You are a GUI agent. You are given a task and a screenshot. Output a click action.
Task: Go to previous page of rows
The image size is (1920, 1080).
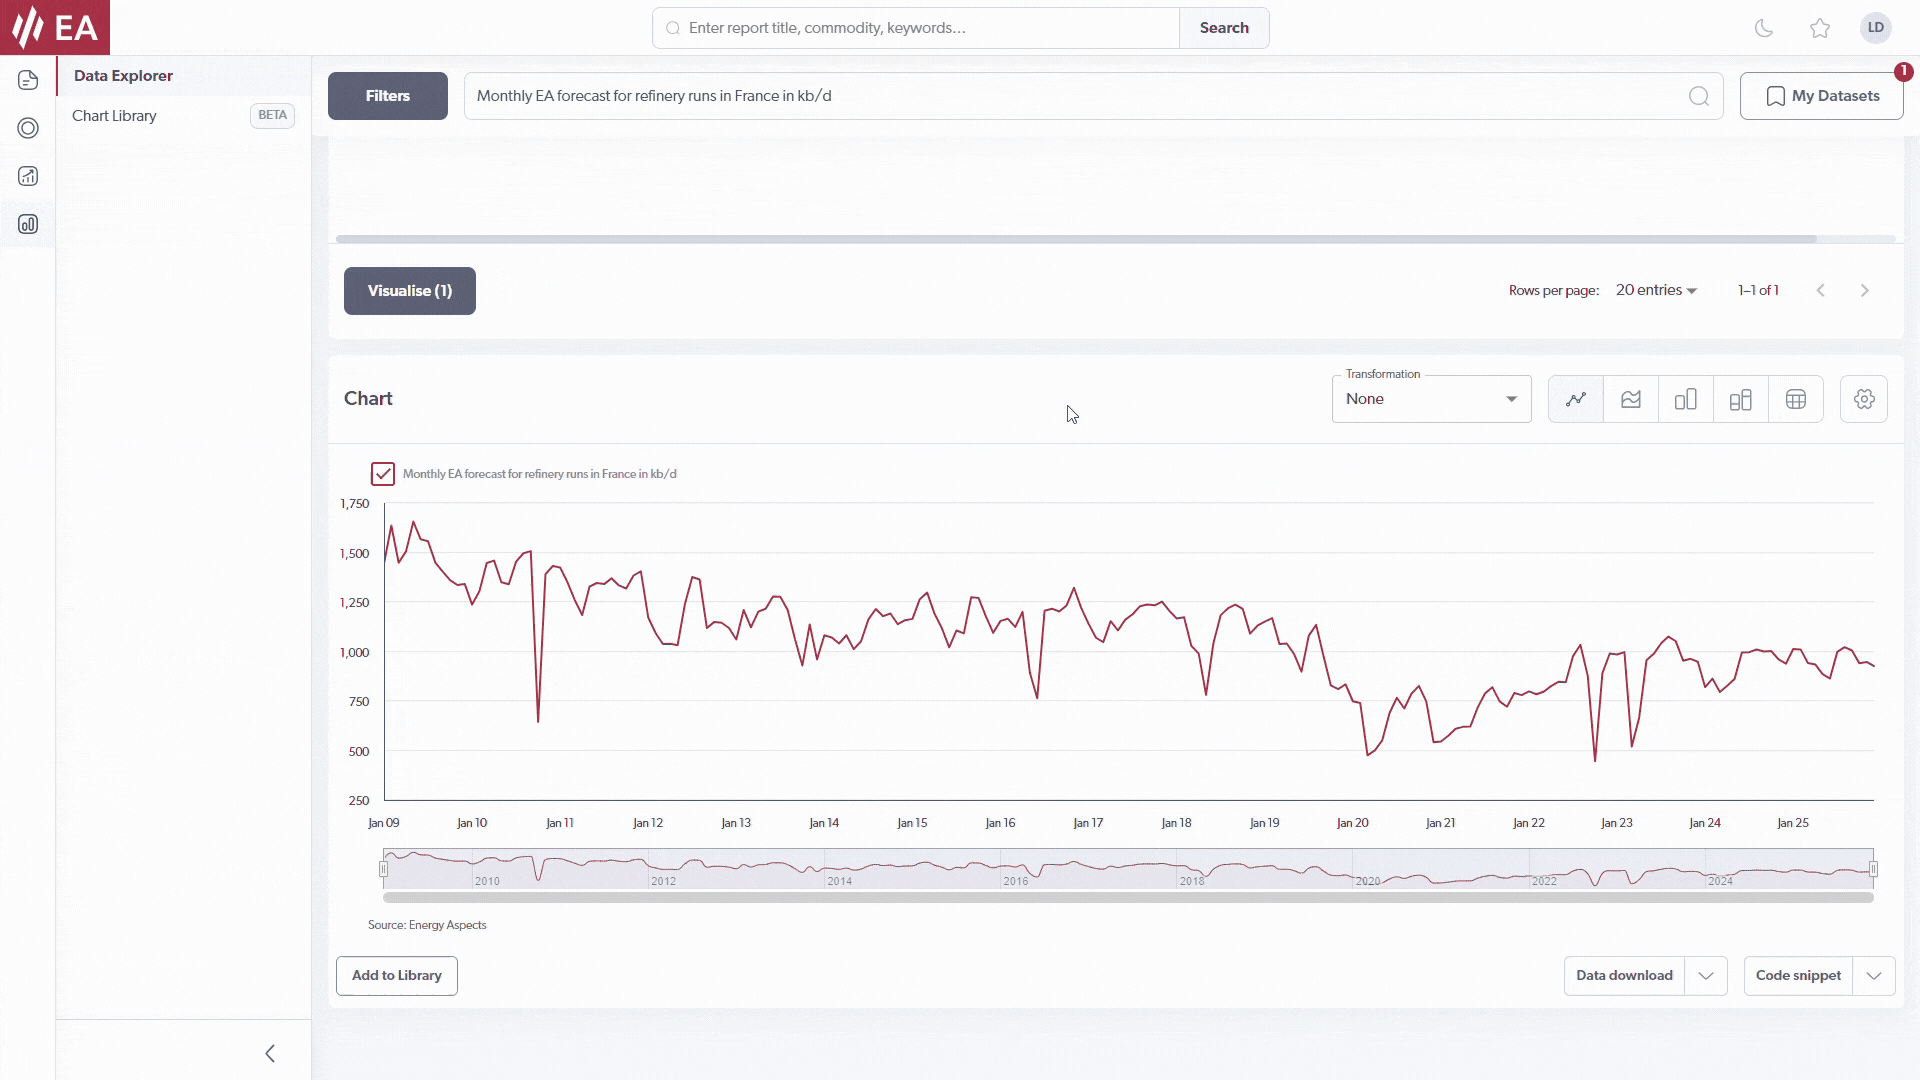tap(1821, 290)
